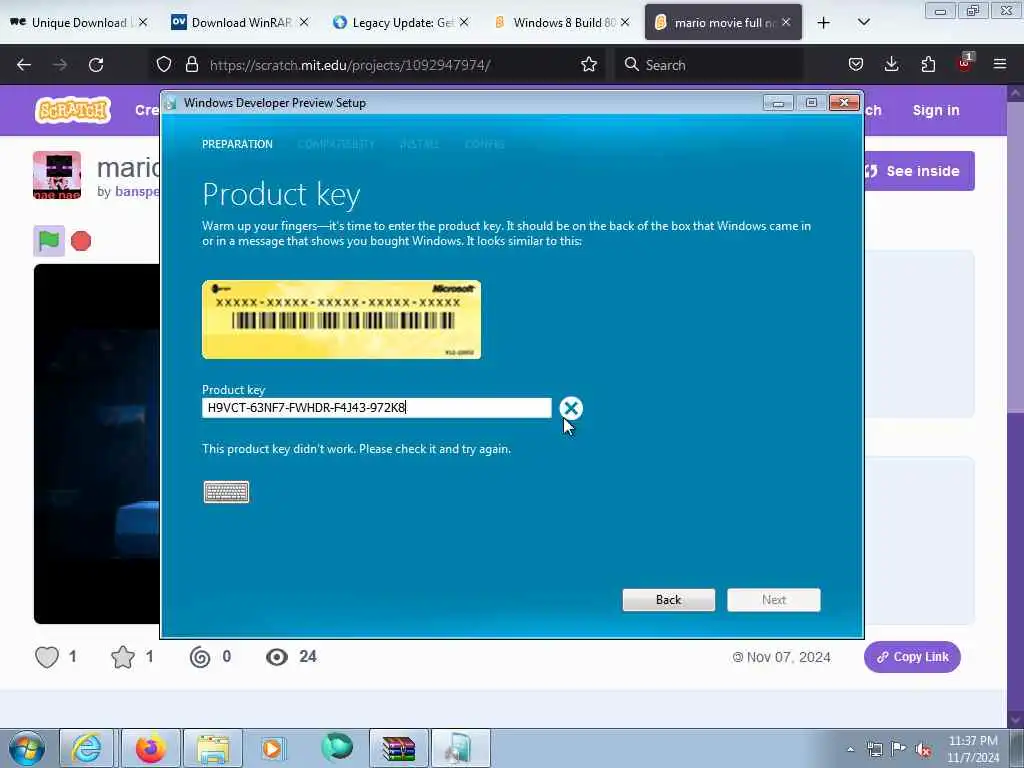Switch to Windows 8 Build tab
1024x768 pixels.
pyautogui.click(x=564, y=23)
